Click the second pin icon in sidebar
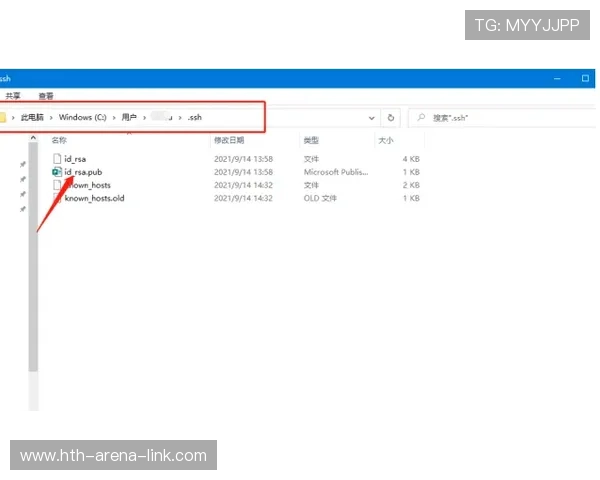 pos(22,179)
